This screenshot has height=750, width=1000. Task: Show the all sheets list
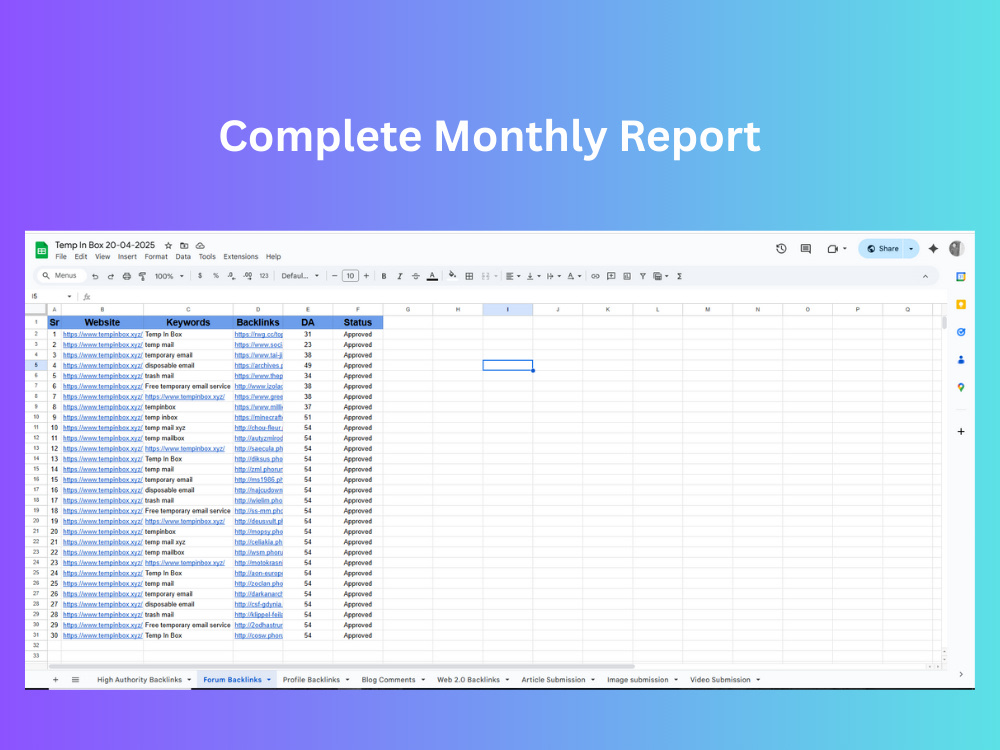[x=75, y=680]
